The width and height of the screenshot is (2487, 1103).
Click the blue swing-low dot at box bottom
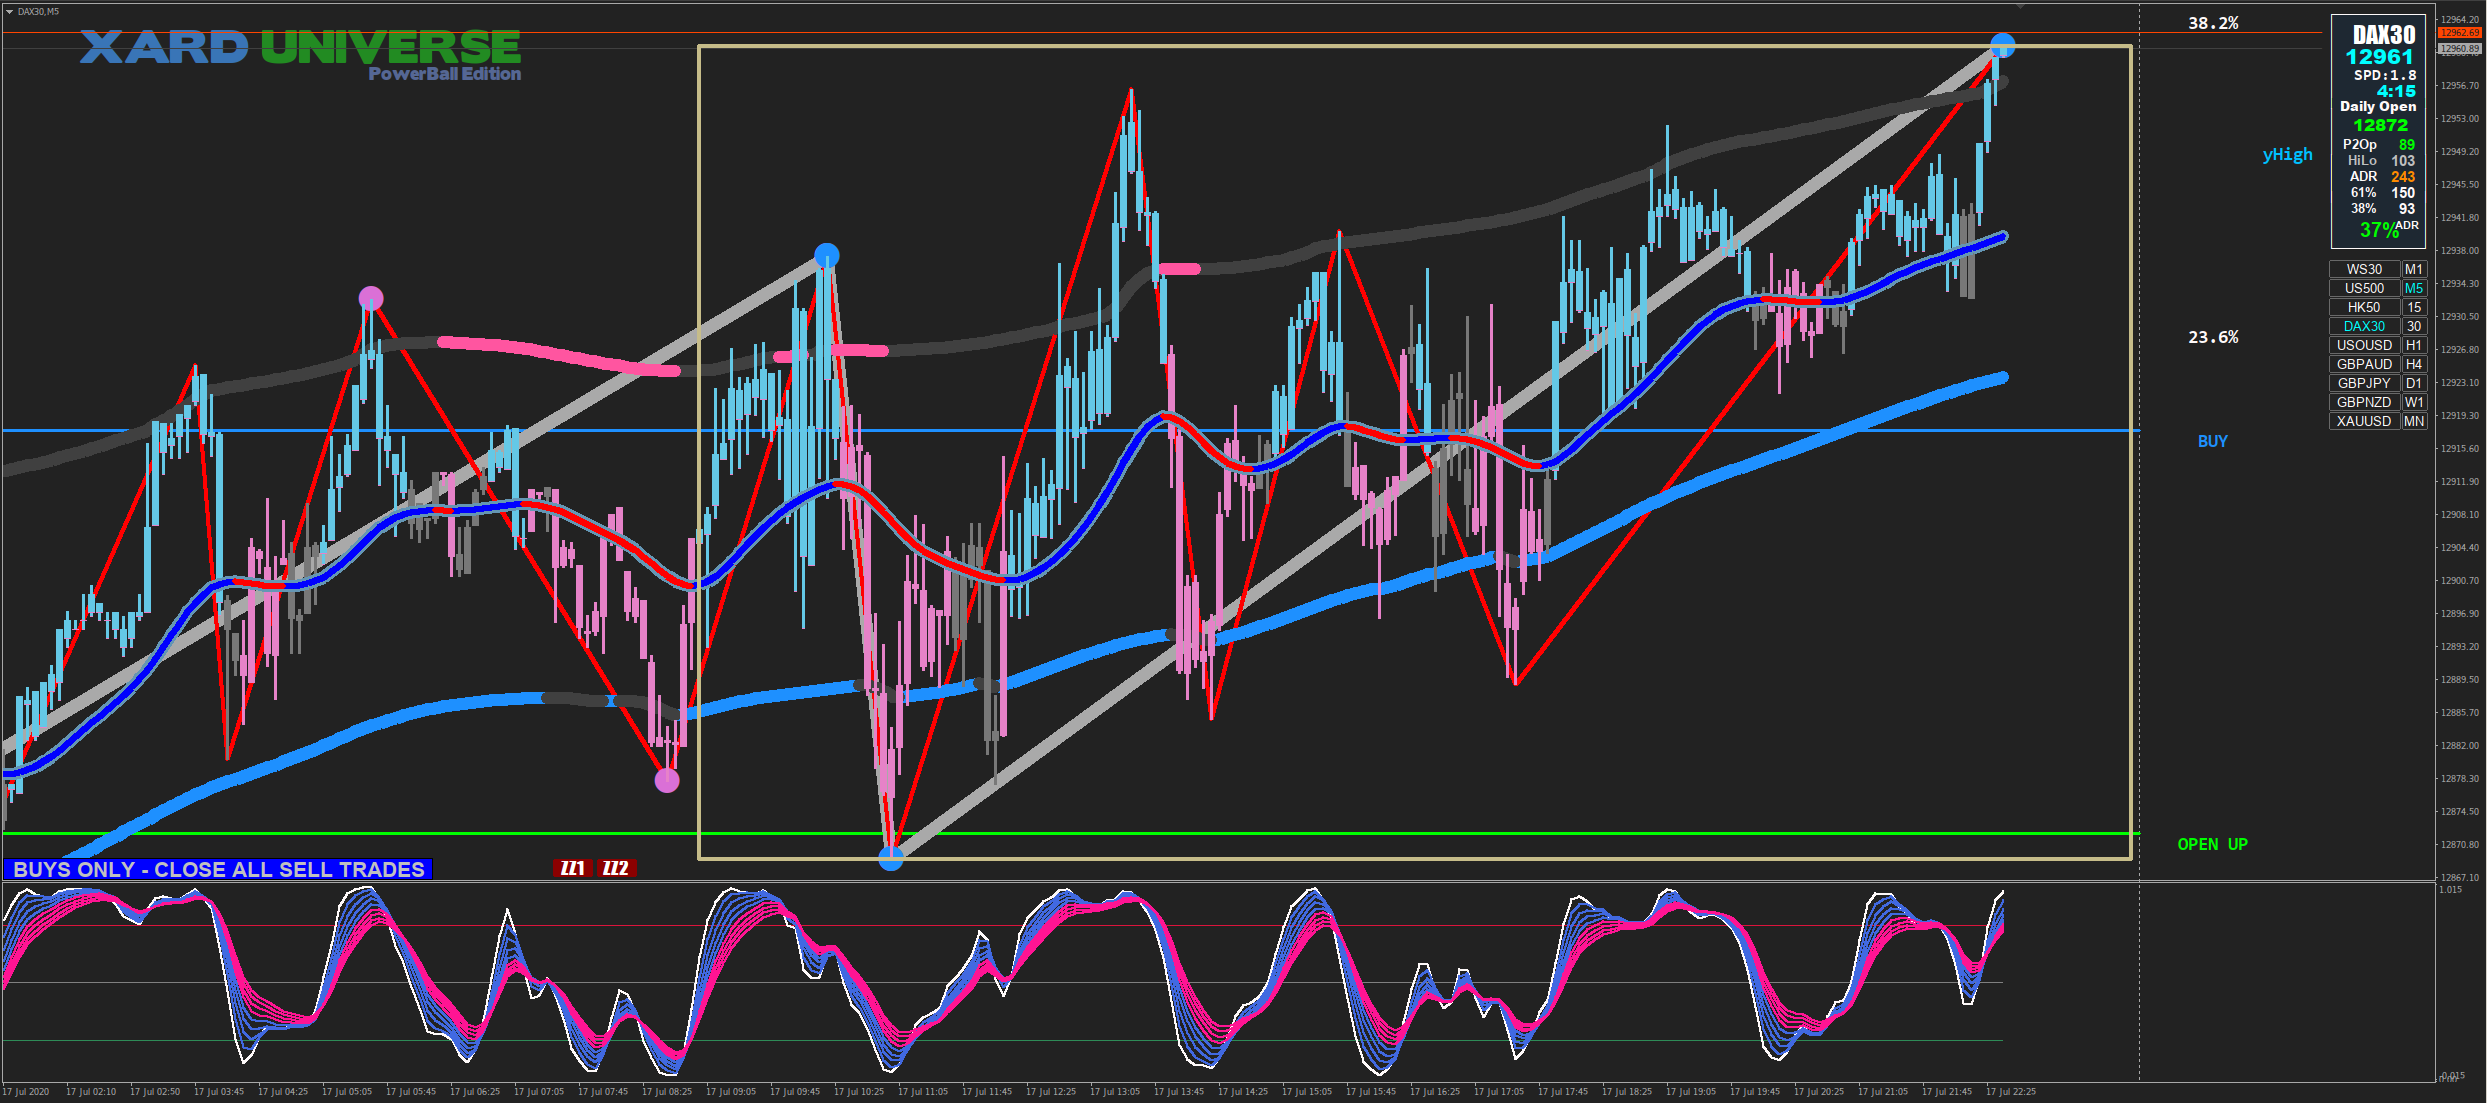click(890, 858)
